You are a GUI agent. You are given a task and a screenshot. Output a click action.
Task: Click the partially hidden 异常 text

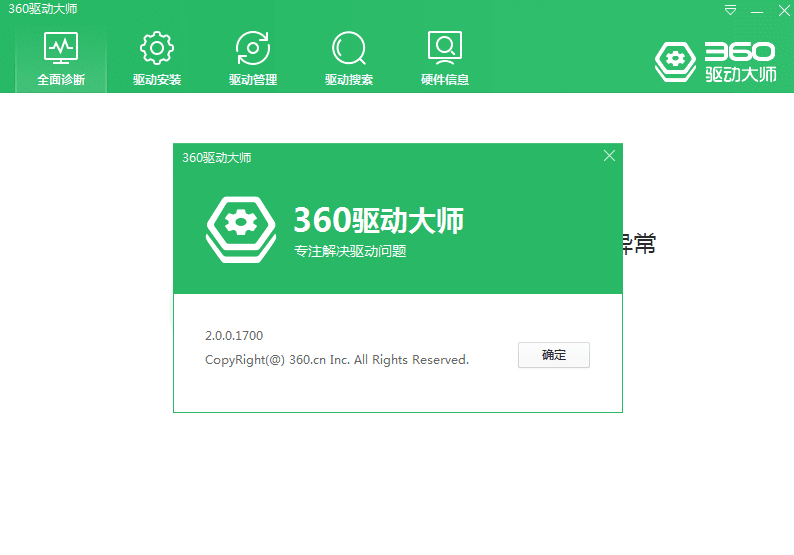pyautogui.click(x=638, y=244)
